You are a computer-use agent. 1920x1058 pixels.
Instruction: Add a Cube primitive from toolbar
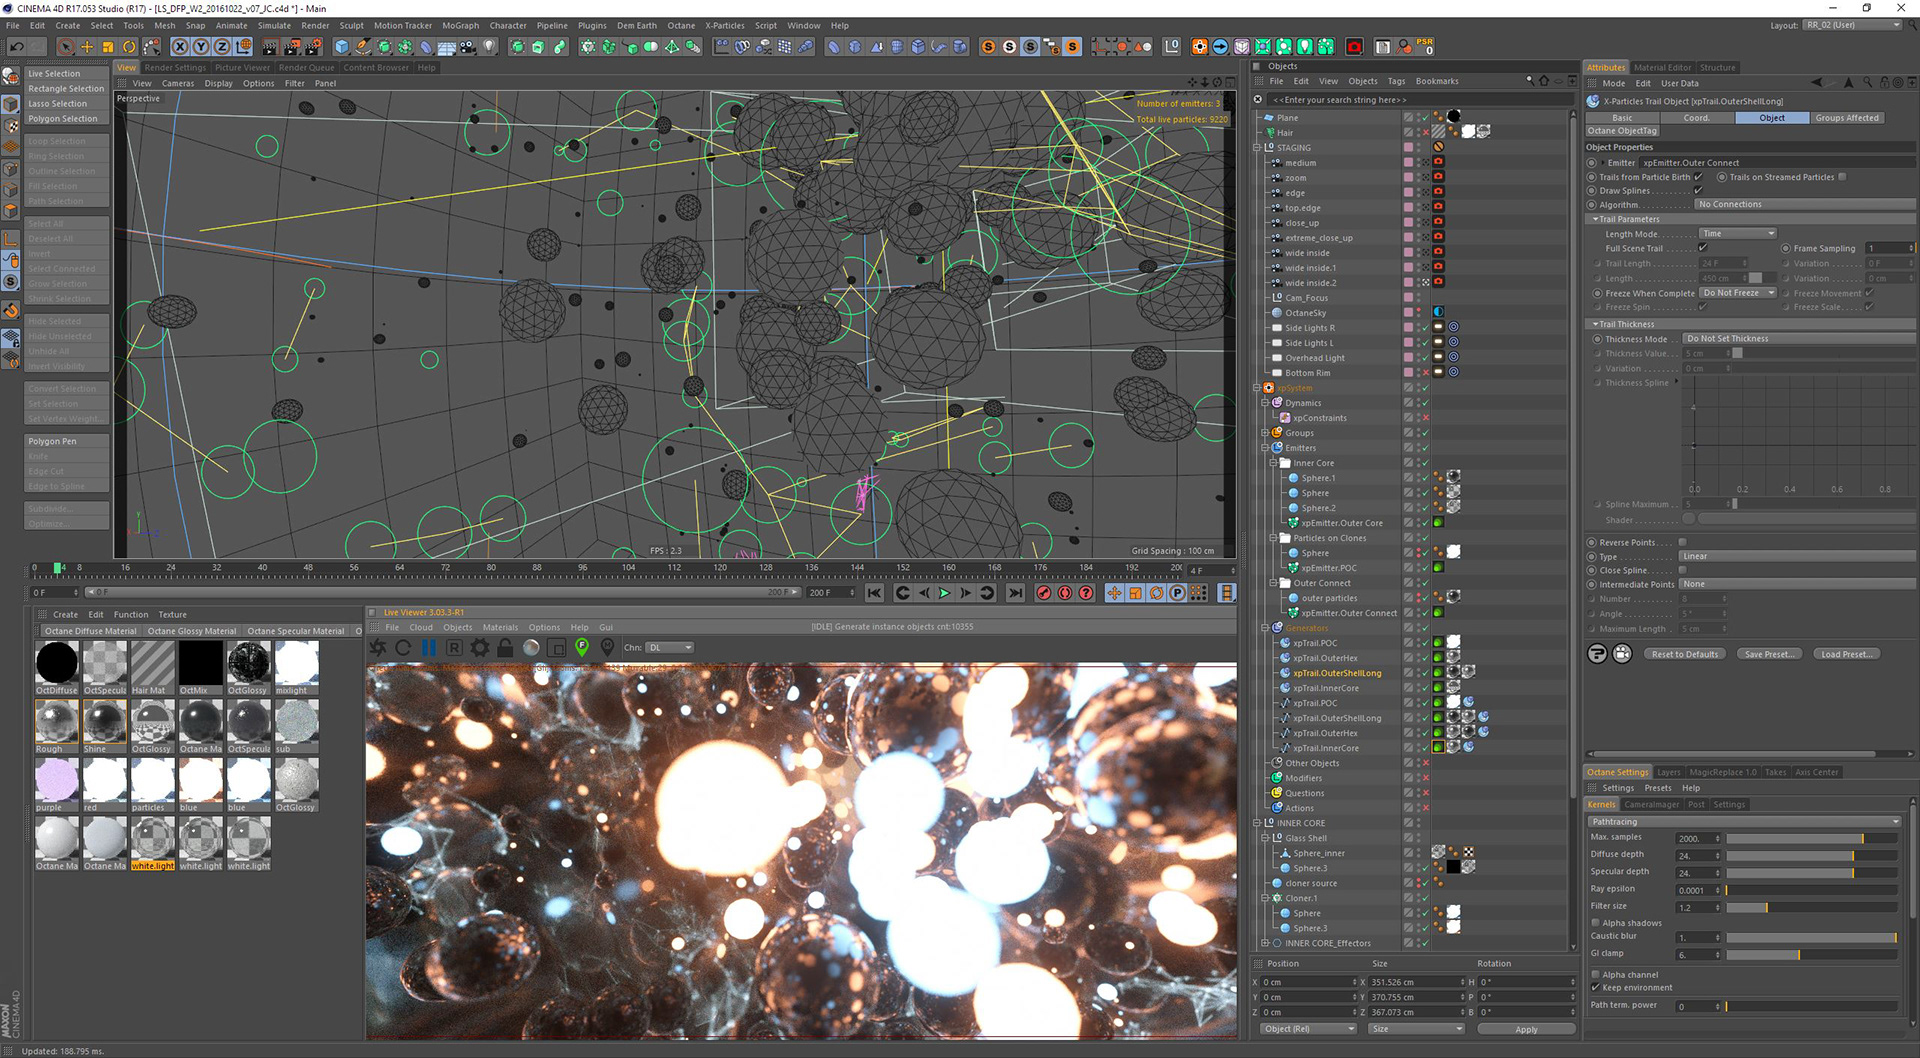click(342, 47)
